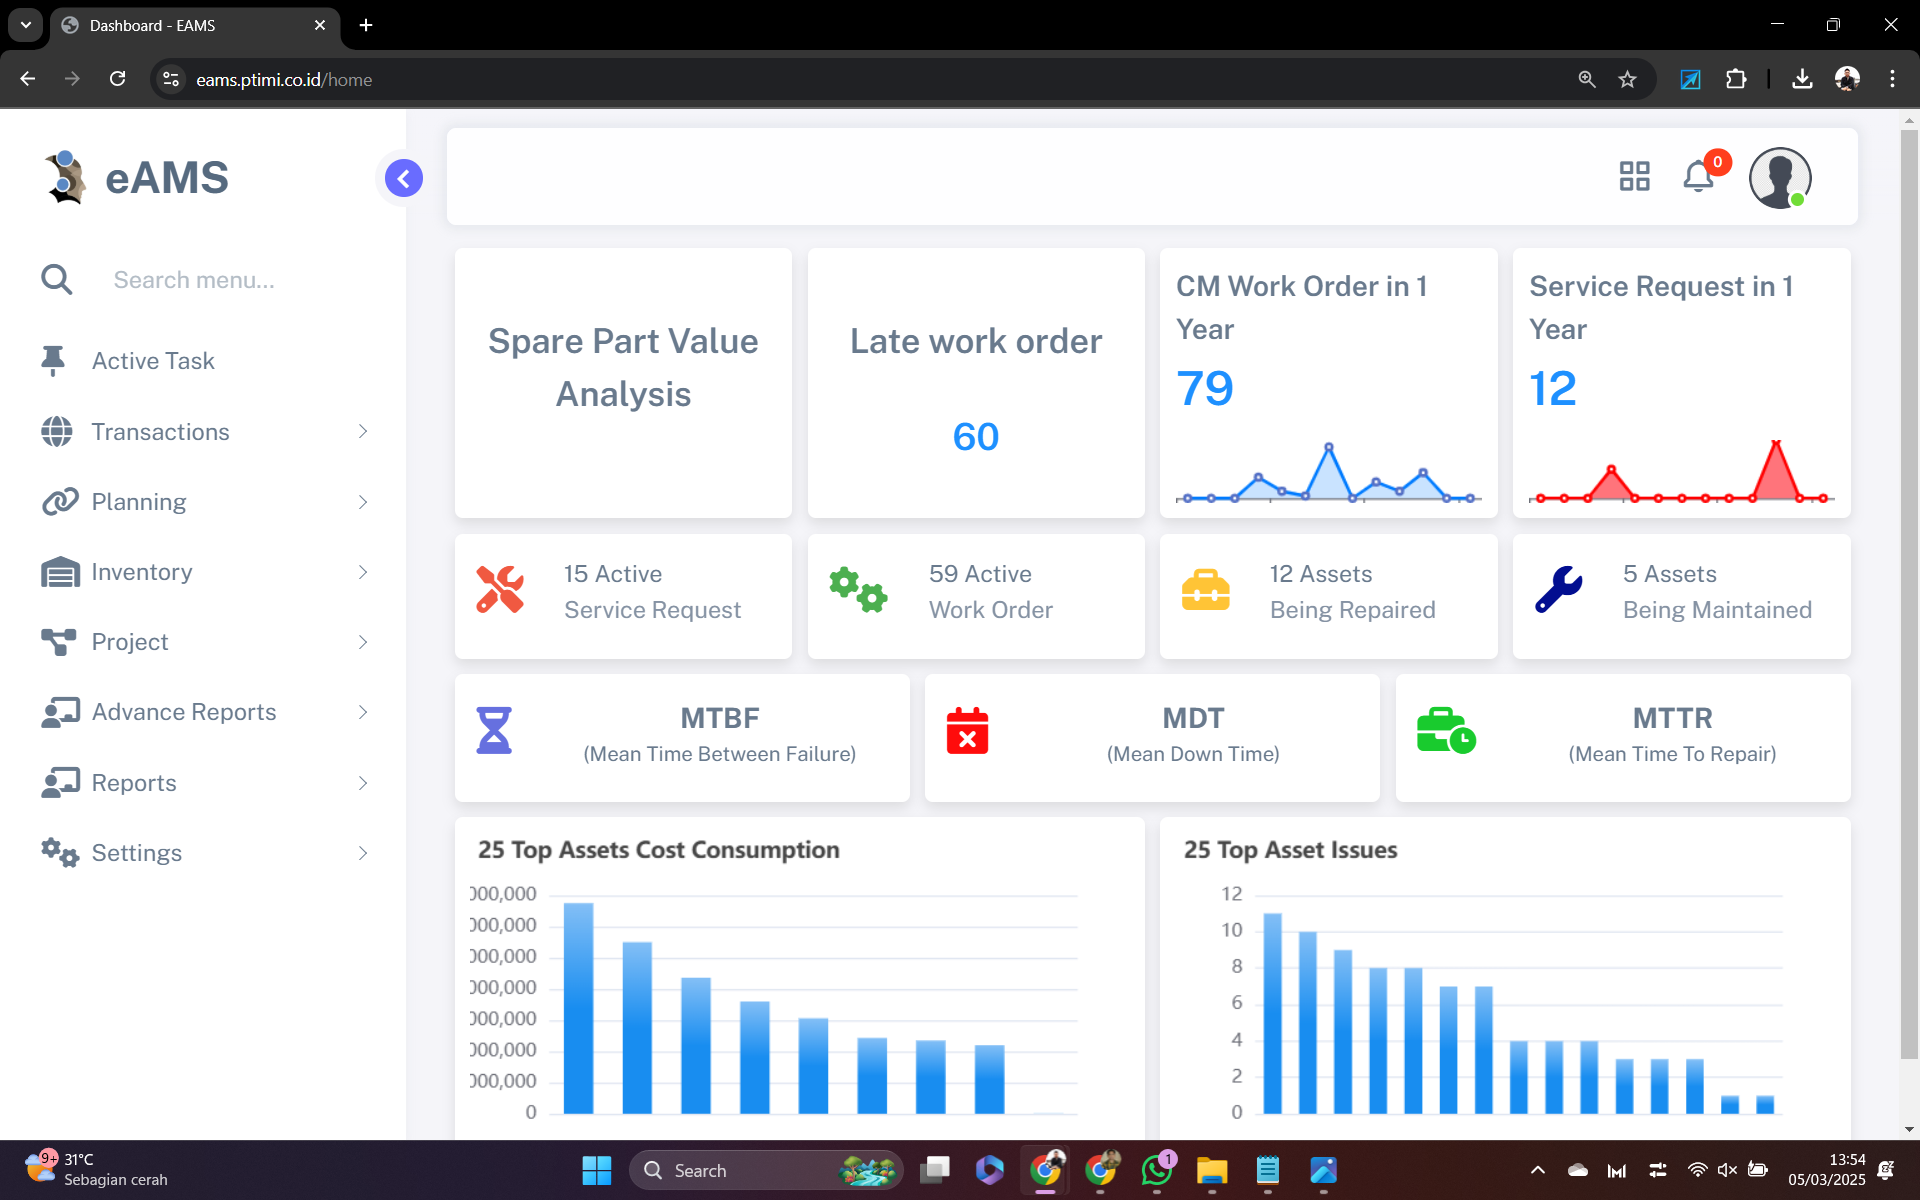Click the crossed tools Active Service Request icon

pos(500,590)
